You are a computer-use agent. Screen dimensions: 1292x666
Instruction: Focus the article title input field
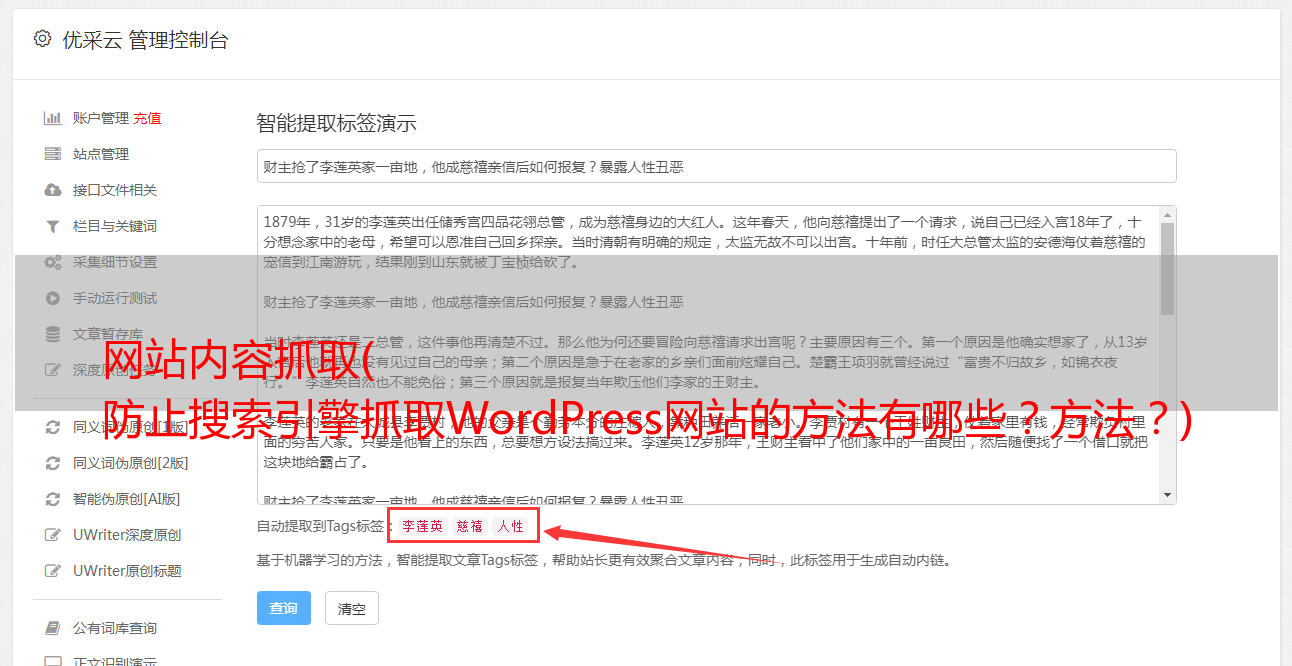click(x=716, y=166)
